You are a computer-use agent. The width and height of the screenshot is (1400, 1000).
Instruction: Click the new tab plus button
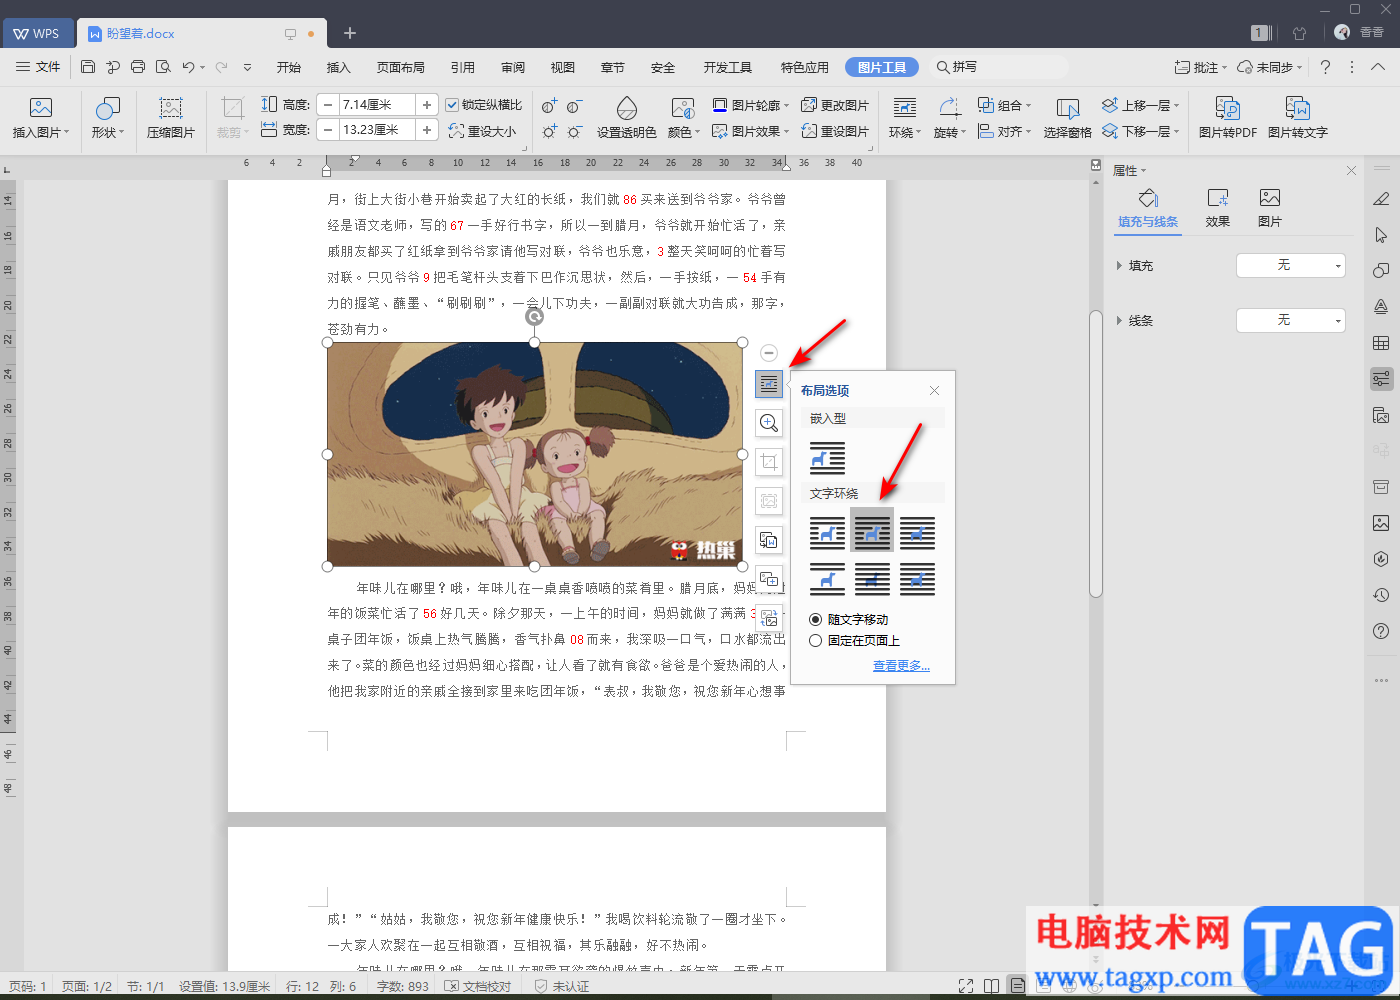pos(350,33)
